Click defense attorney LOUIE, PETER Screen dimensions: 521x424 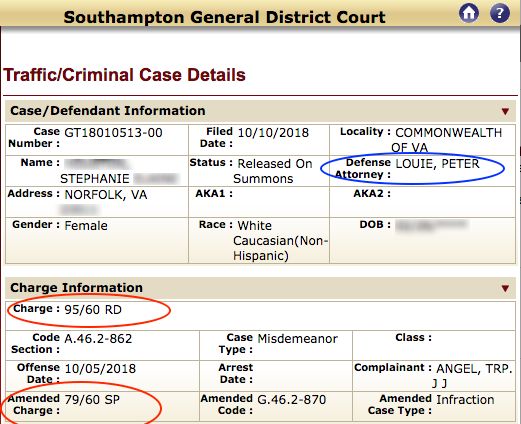[437, 164]
